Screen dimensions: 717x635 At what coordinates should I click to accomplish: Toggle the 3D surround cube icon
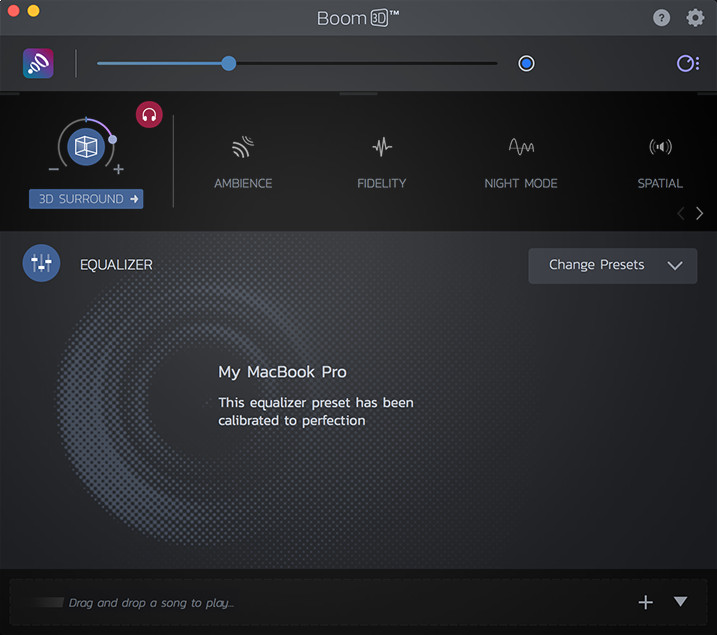coord(86,147)
